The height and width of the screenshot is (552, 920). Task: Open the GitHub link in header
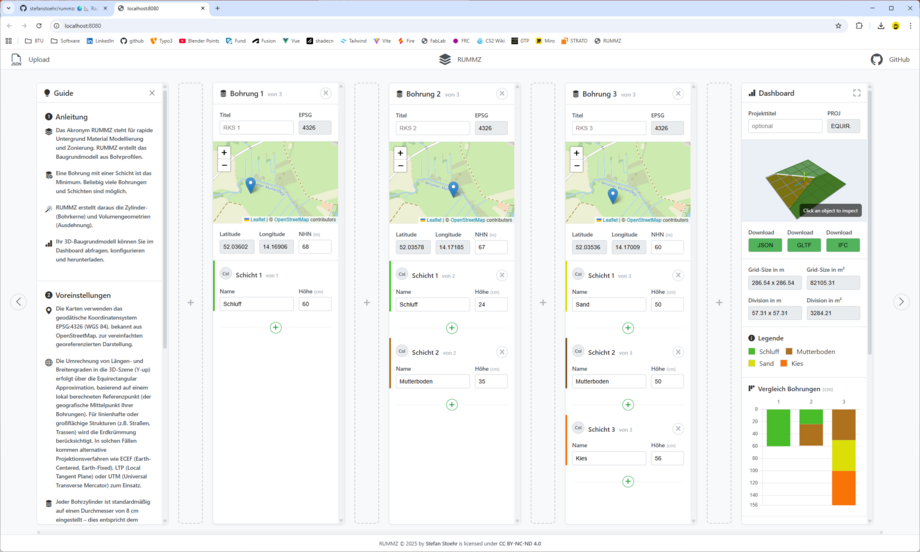877,59
